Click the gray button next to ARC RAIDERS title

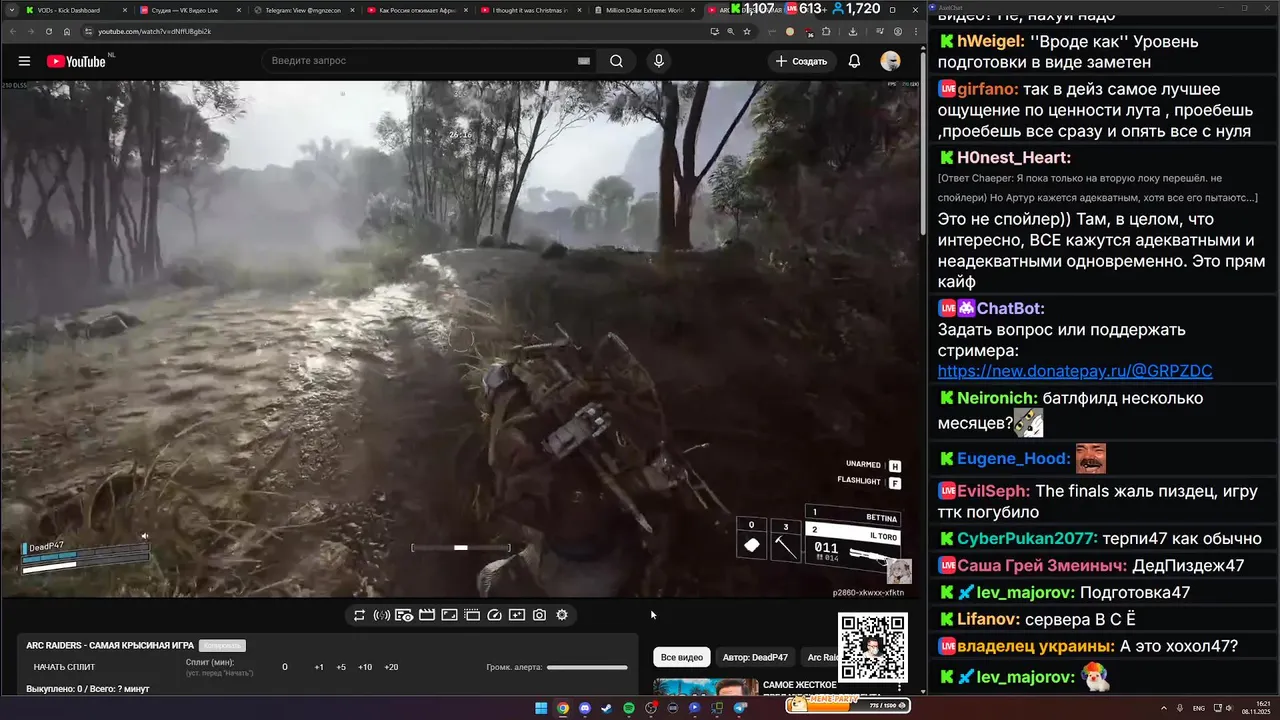pyautogui.click(x=222, y=646)
